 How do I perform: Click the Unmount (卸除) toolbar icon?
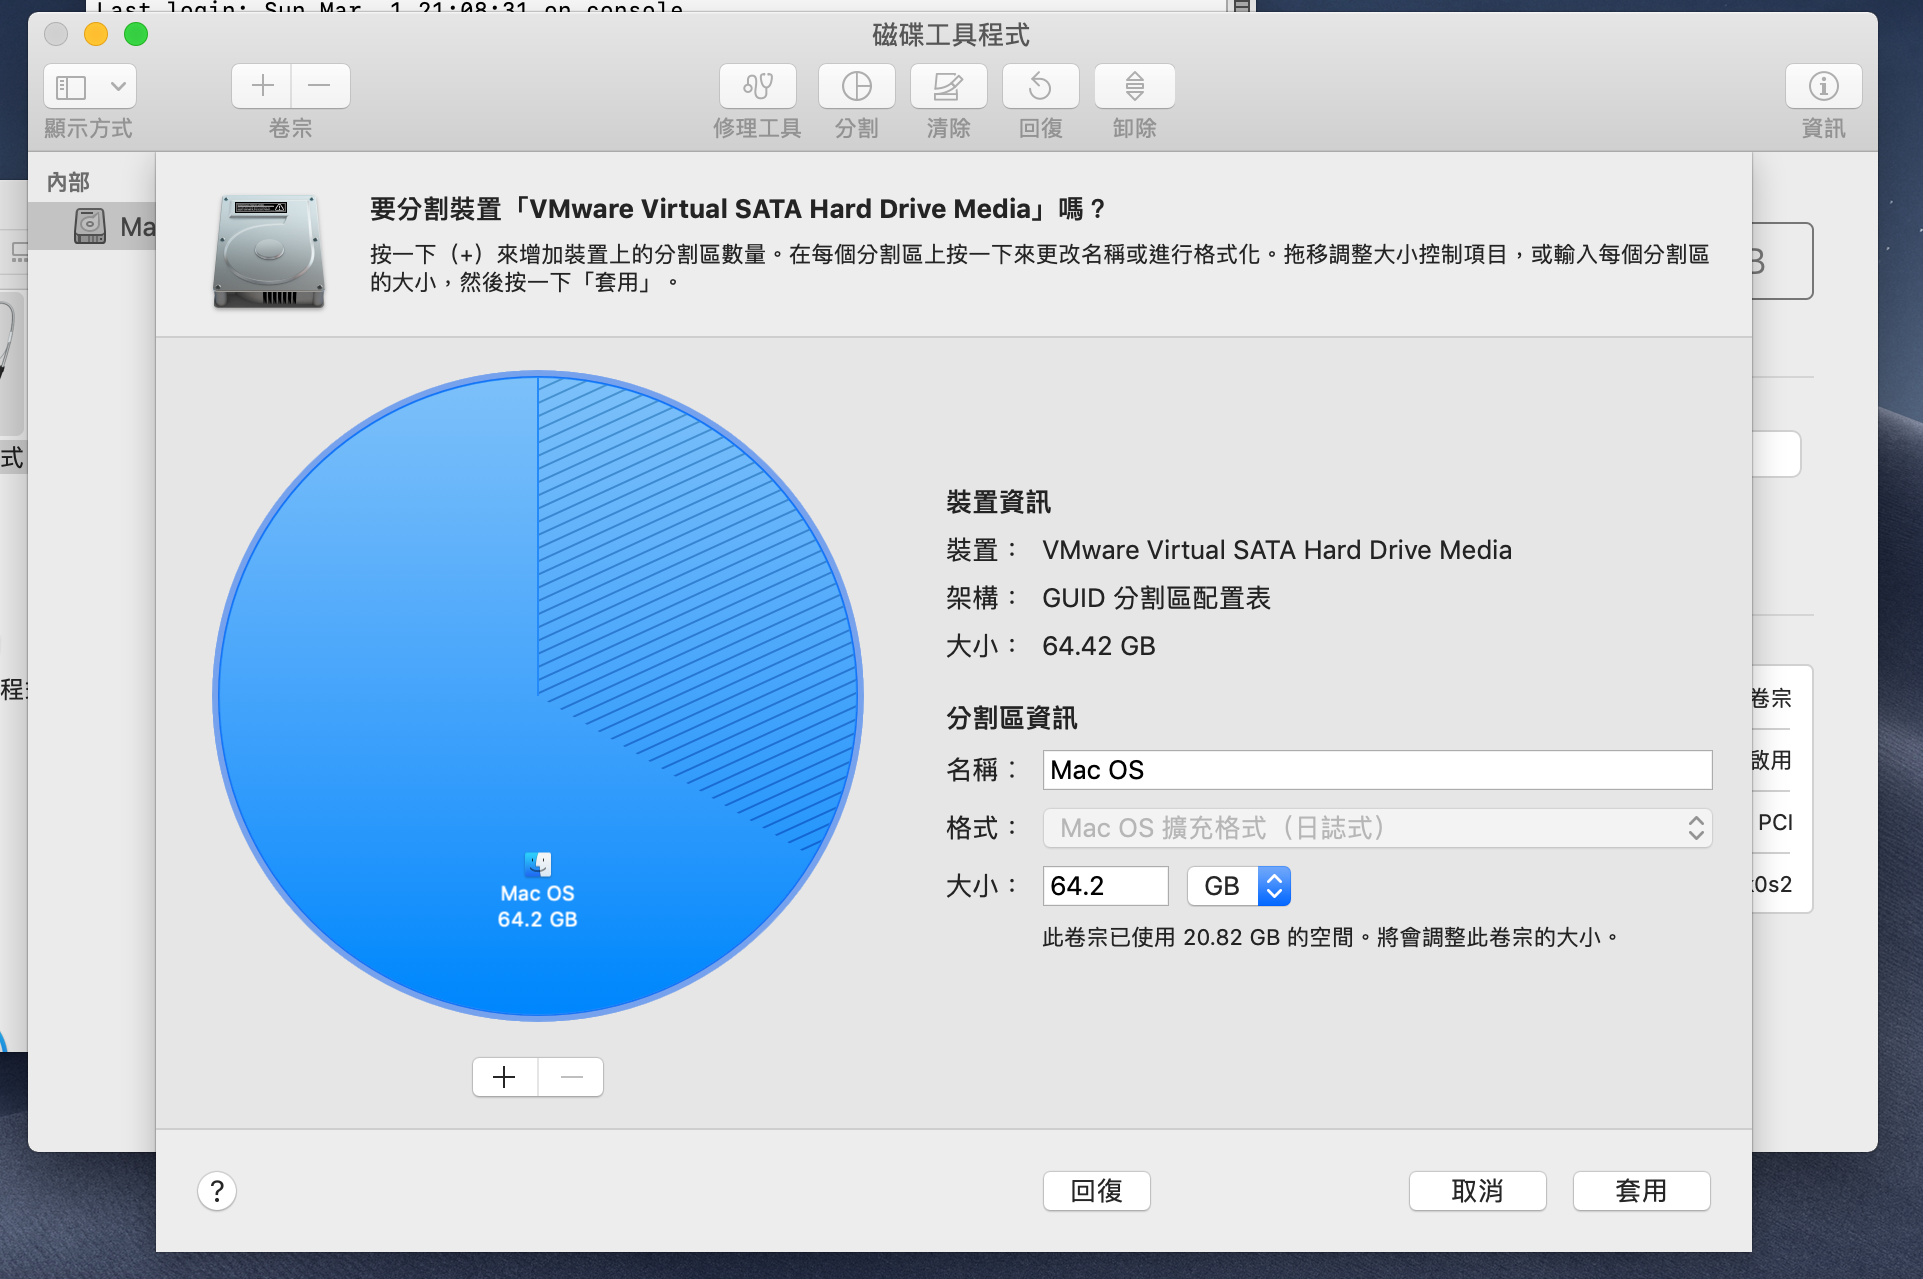pos(1134,86)
